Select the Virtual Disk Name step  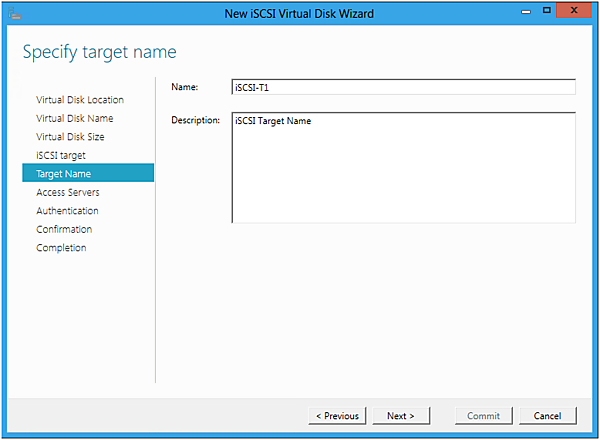(75, 118)
